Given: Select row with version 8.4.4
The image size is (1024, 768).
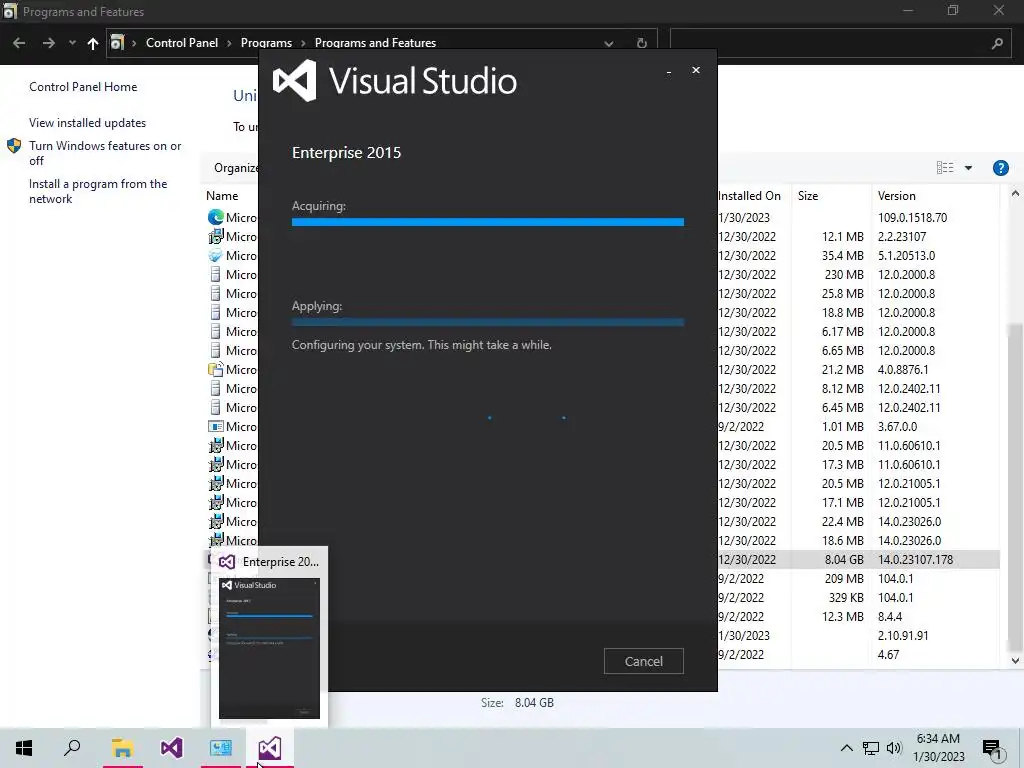Looking at the screenshot, I should (602, 616).
